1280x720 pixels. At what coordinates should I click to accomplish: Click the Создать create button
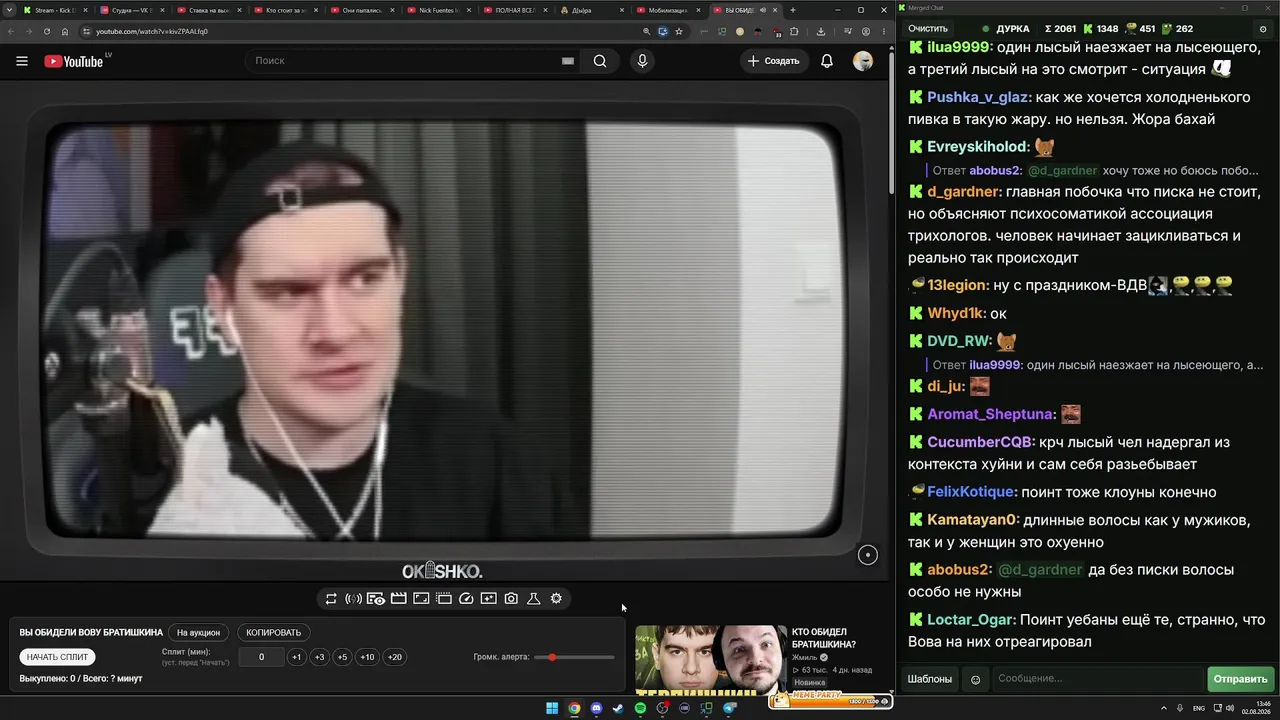pos(774,61)
